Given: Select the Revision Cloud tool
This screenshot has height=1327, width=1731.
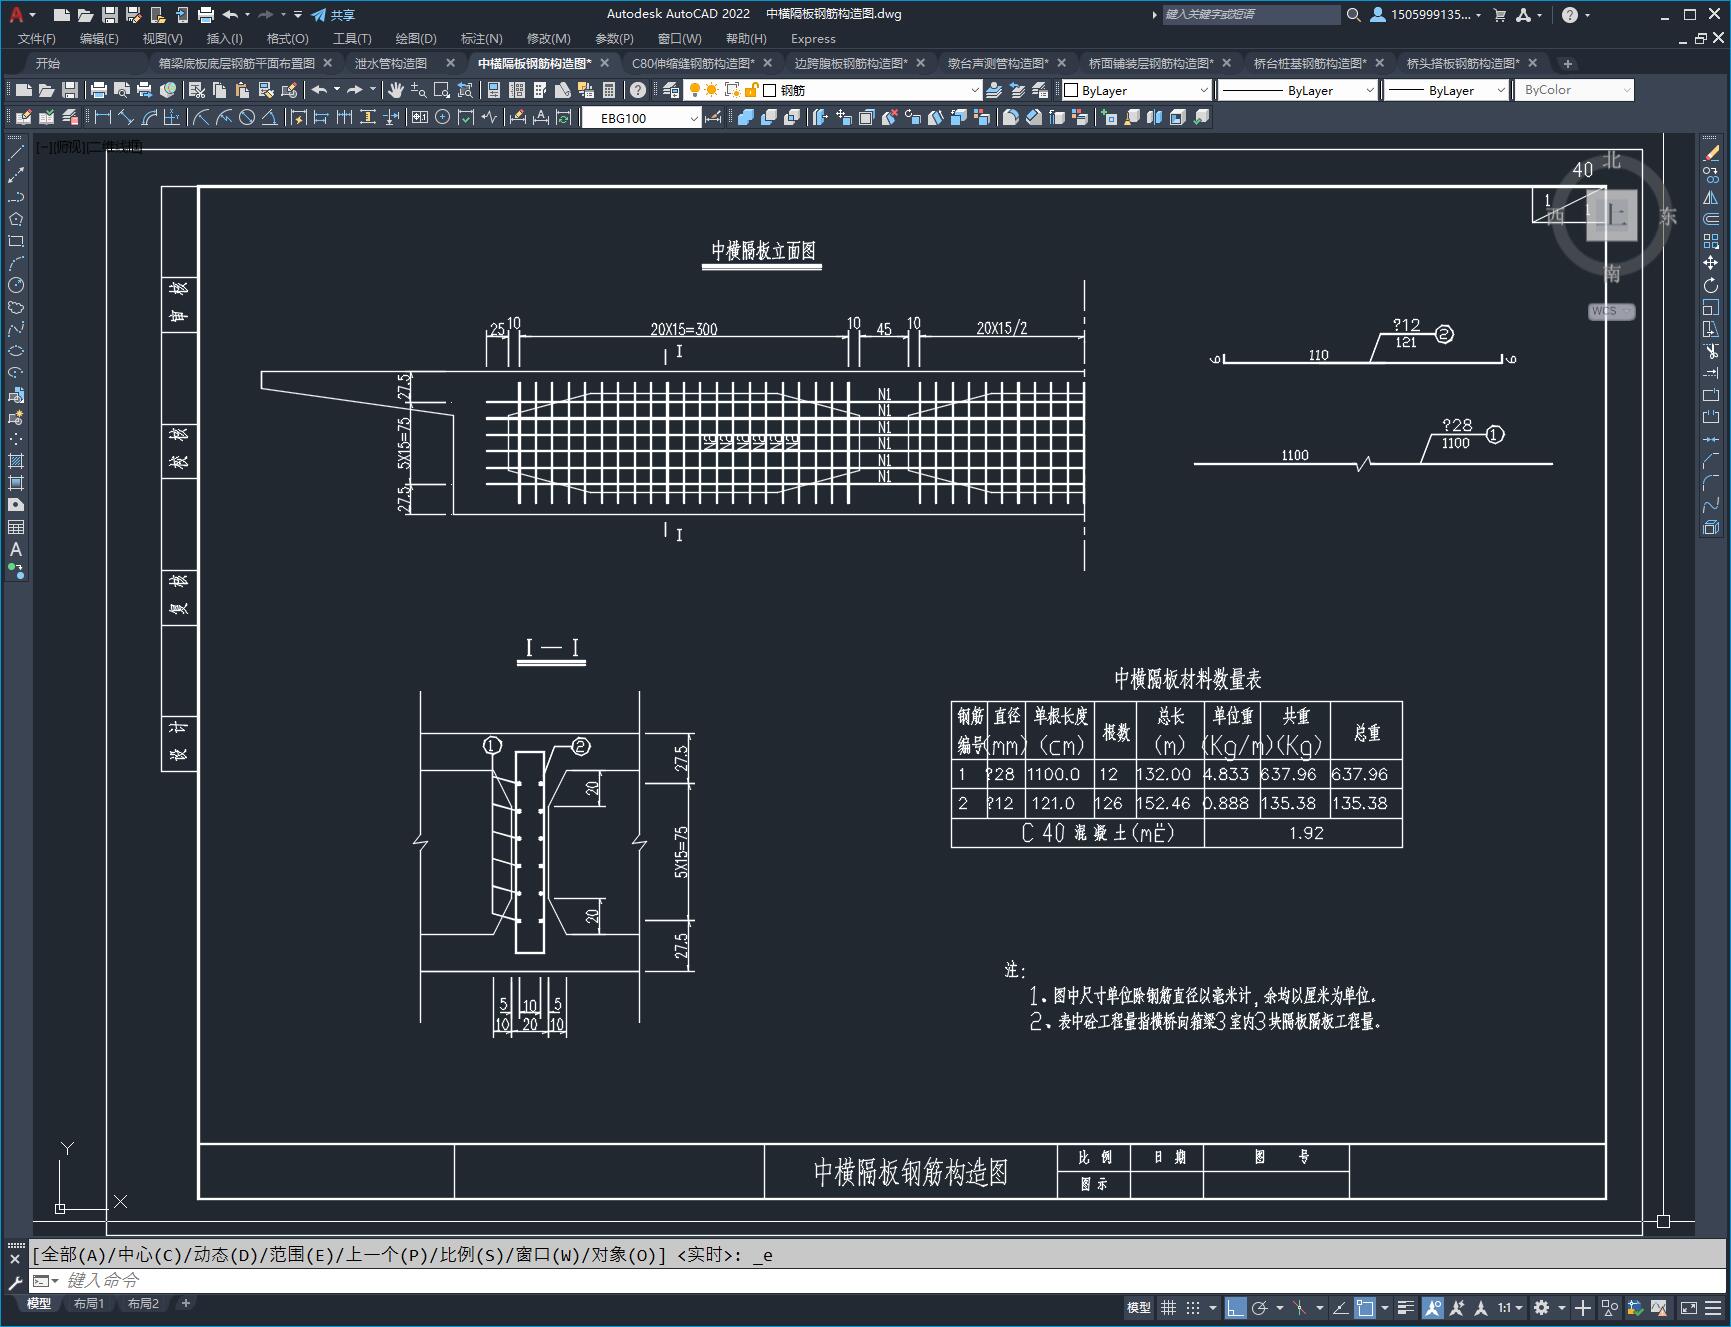Looking at the screenshot, I should (16, 307).
